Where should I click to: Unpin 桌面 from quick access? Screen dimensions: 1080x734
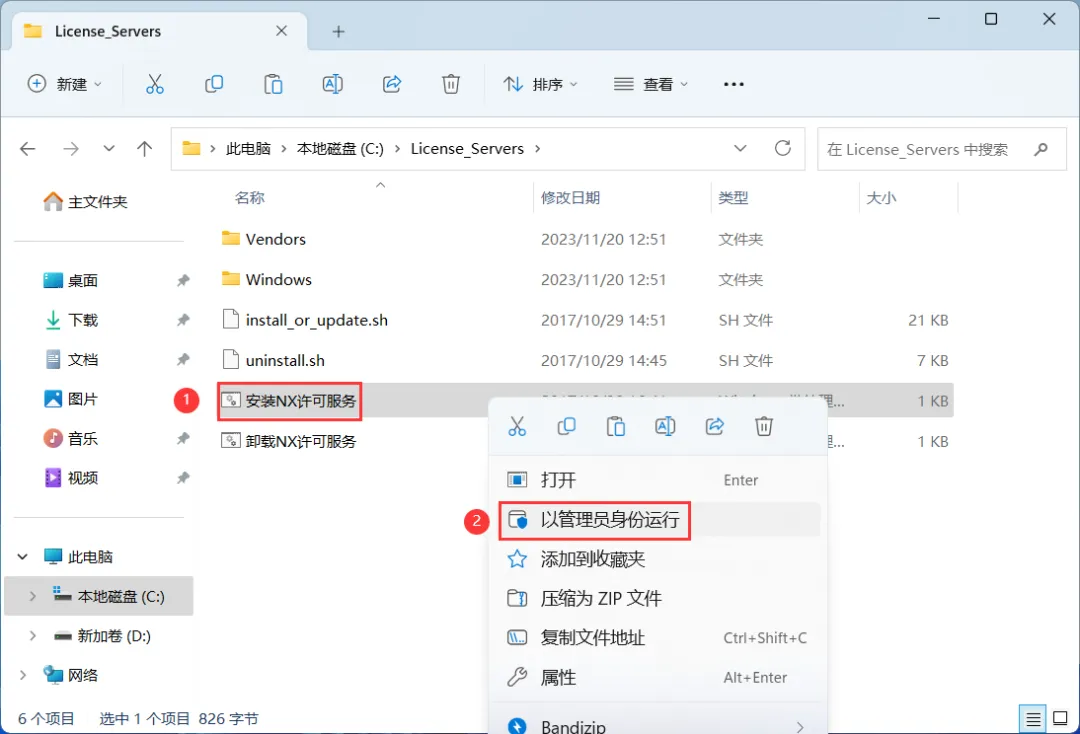(x=183, y=280)
